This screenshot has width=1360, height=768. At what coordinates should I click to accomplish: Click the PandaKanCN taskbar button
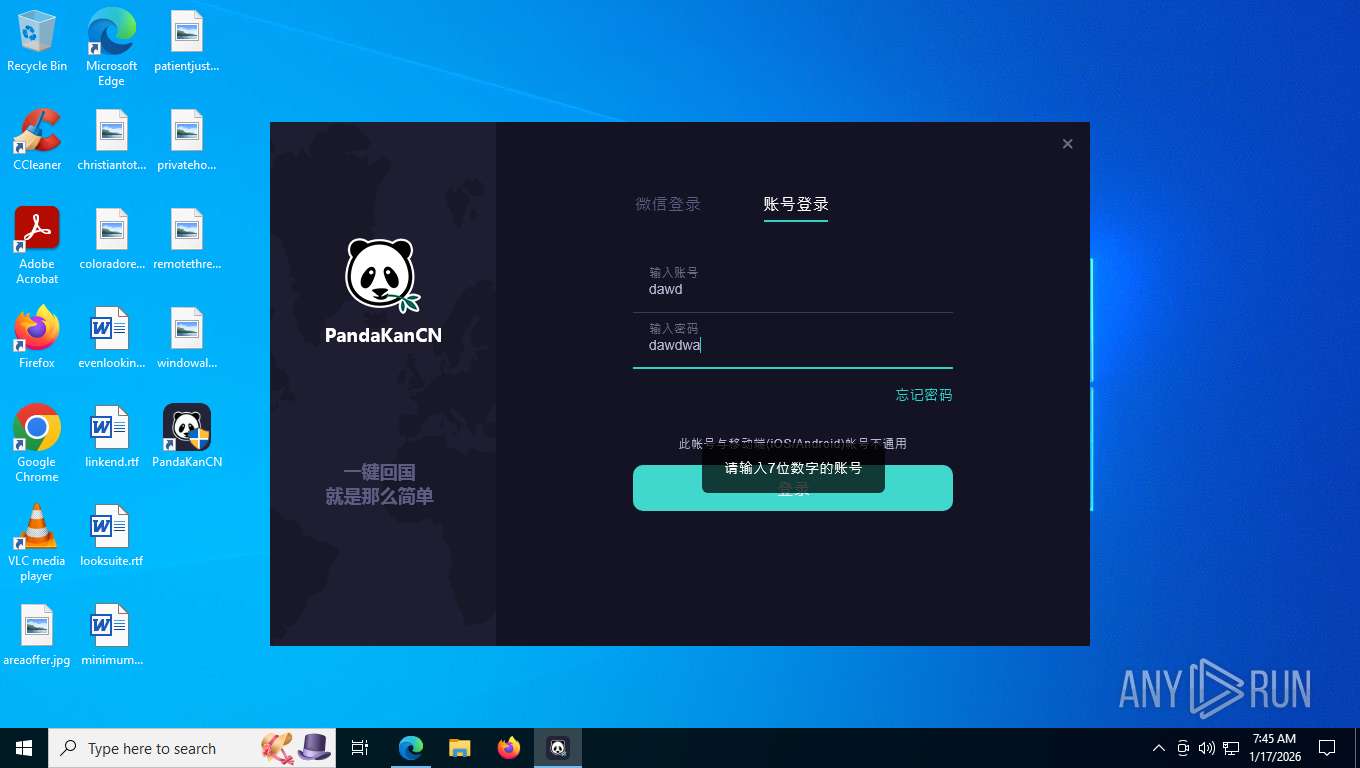(x=558, y=748)
